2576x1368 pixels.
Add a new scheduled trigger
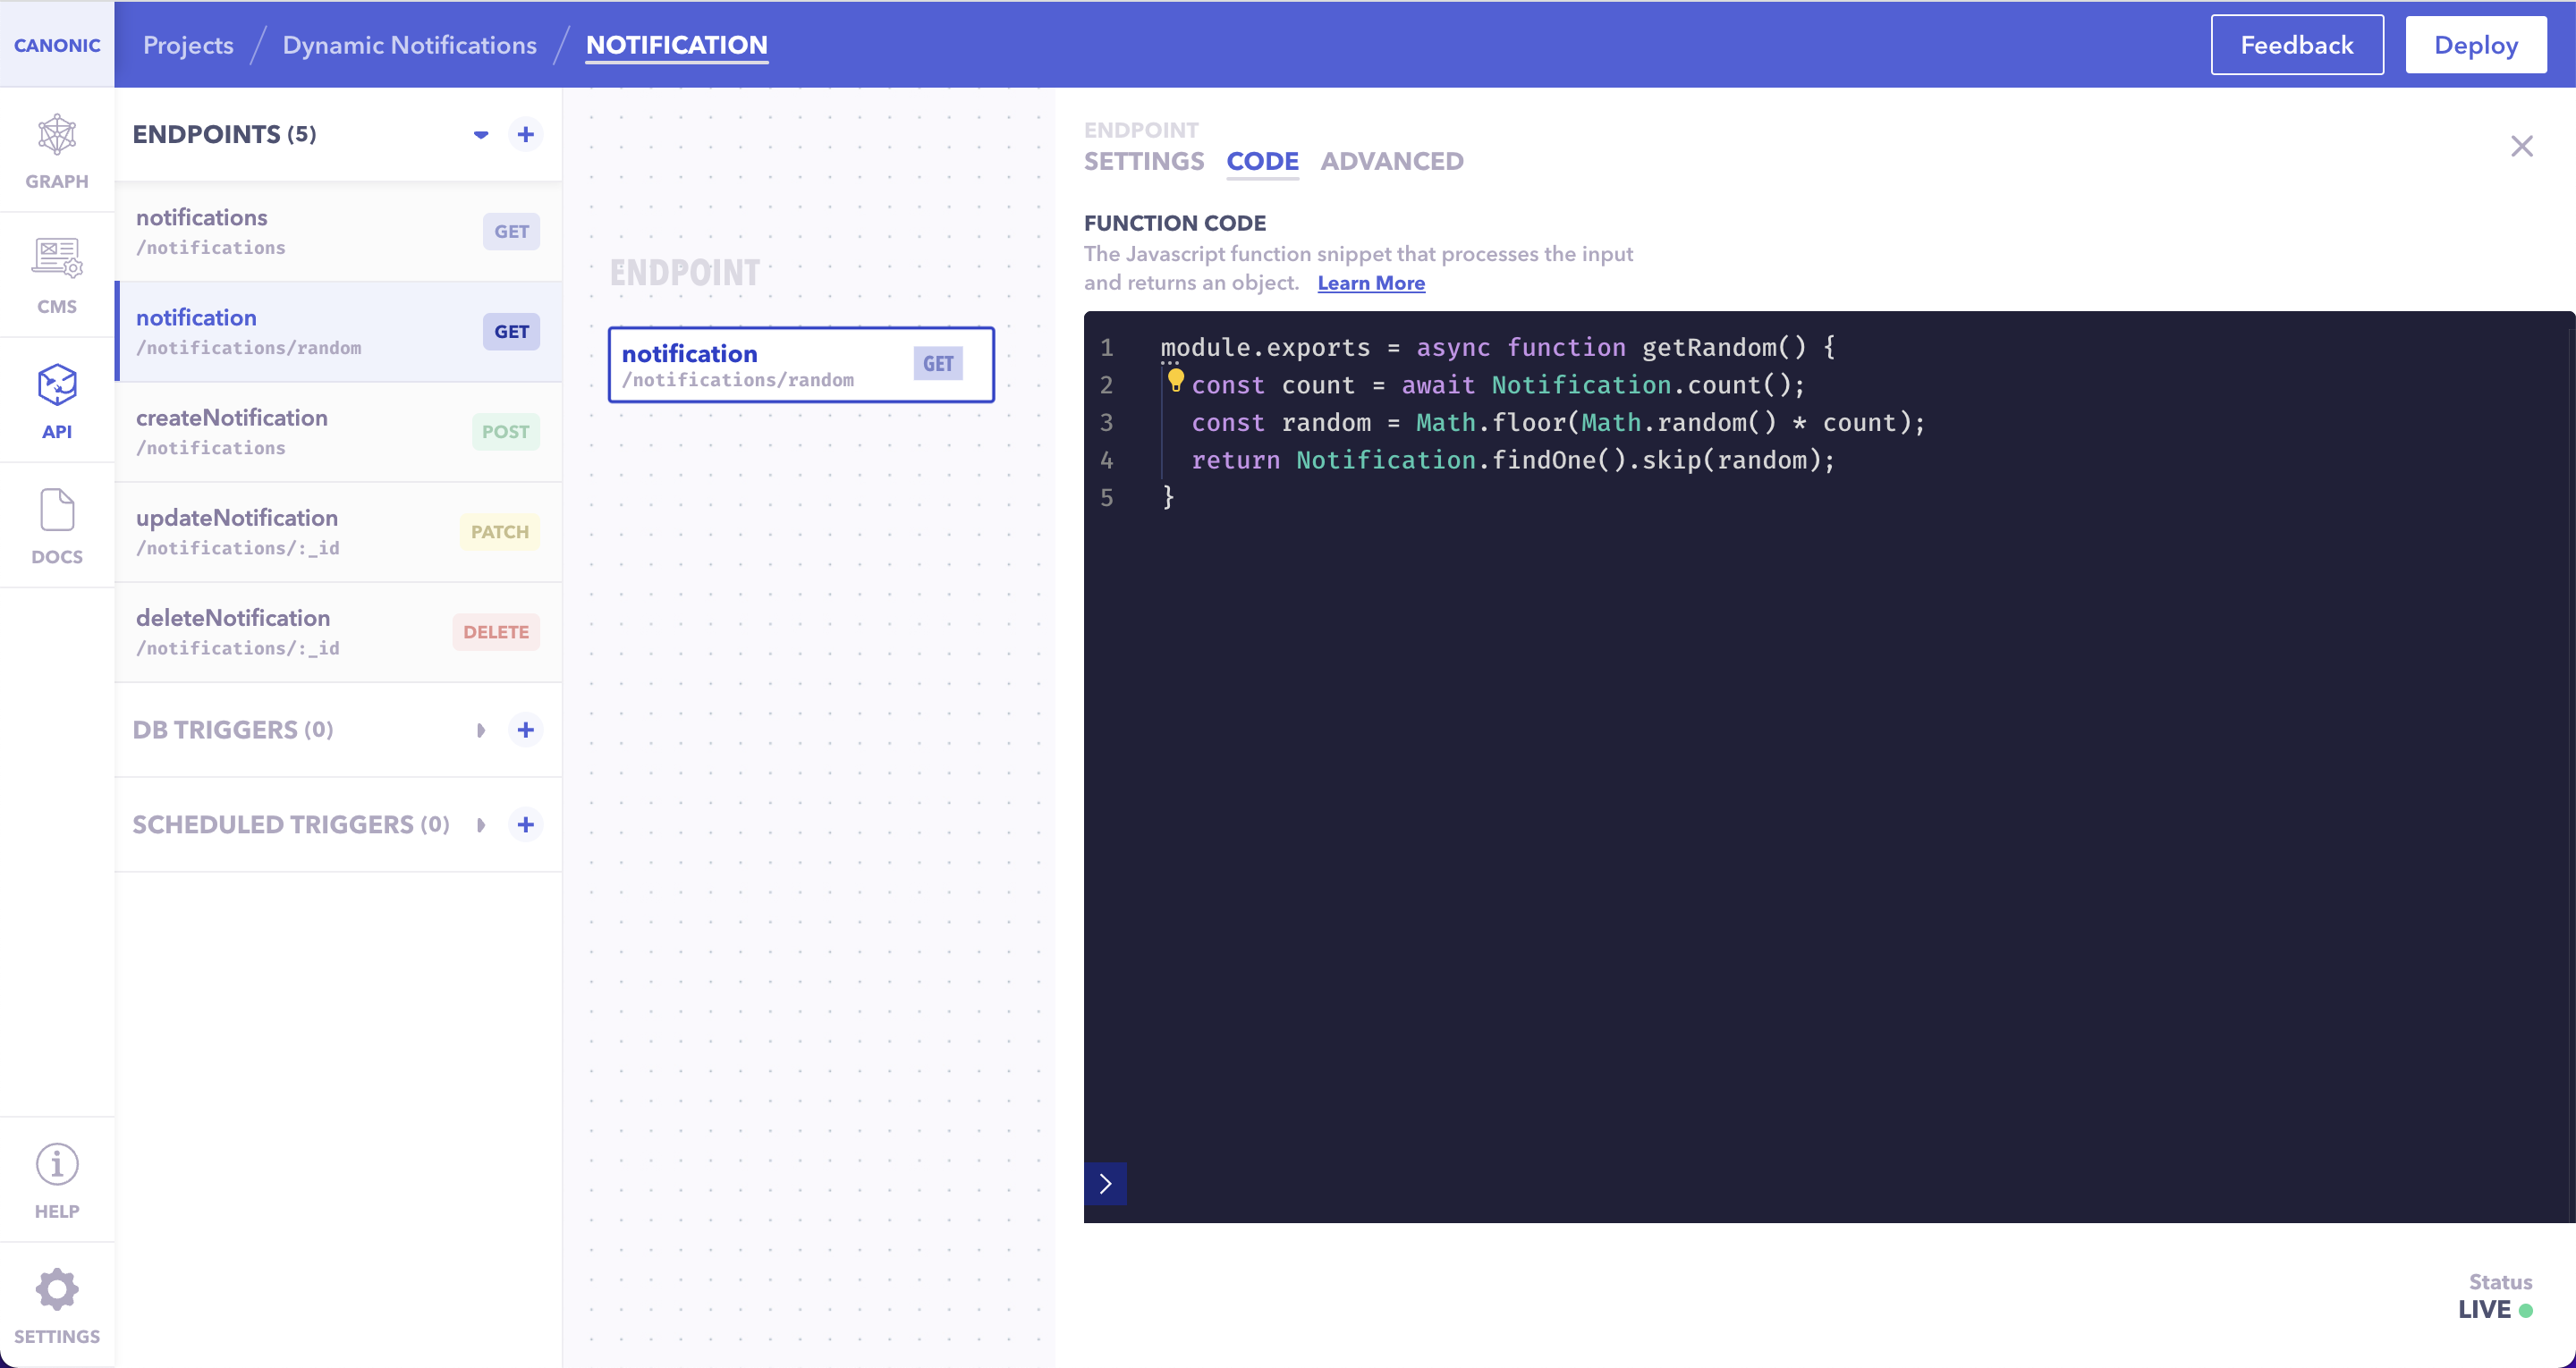tap(525, 825)
